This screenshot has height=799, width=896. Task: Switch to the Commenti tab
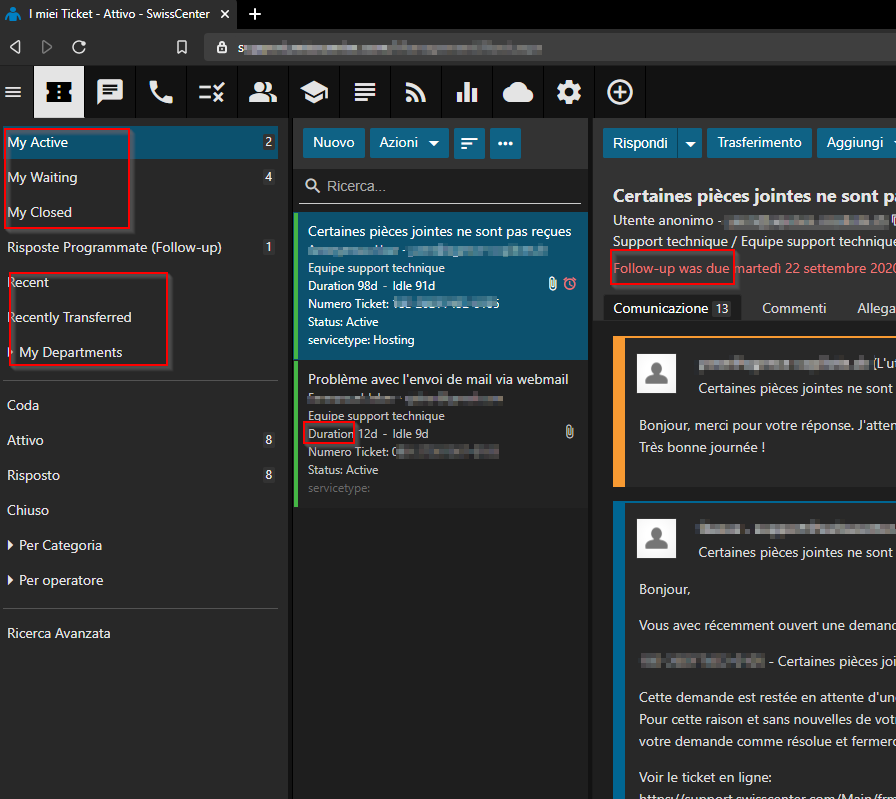794,308
